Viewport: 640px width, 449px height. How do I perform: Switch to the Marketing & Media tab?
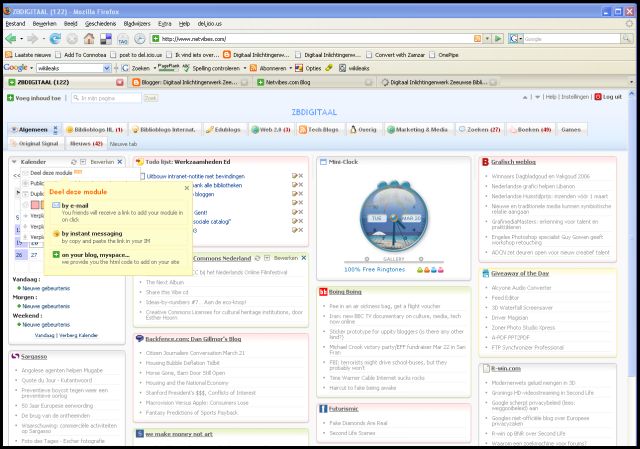[x=418, y=129]
